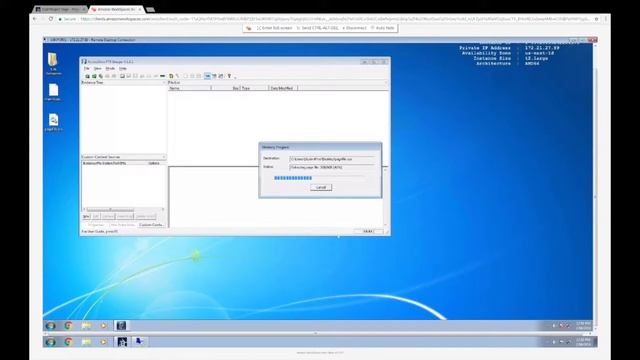
Task: Click the Start button on the upper remote taskbar
Action: coord(51,326)
